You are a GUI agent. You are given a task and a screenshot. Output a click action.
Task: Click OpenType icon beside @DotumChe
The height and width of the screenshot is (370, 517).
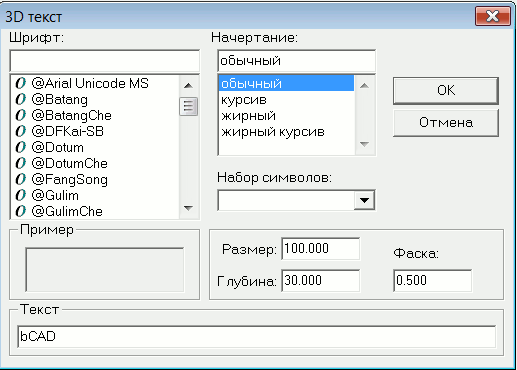21,163
